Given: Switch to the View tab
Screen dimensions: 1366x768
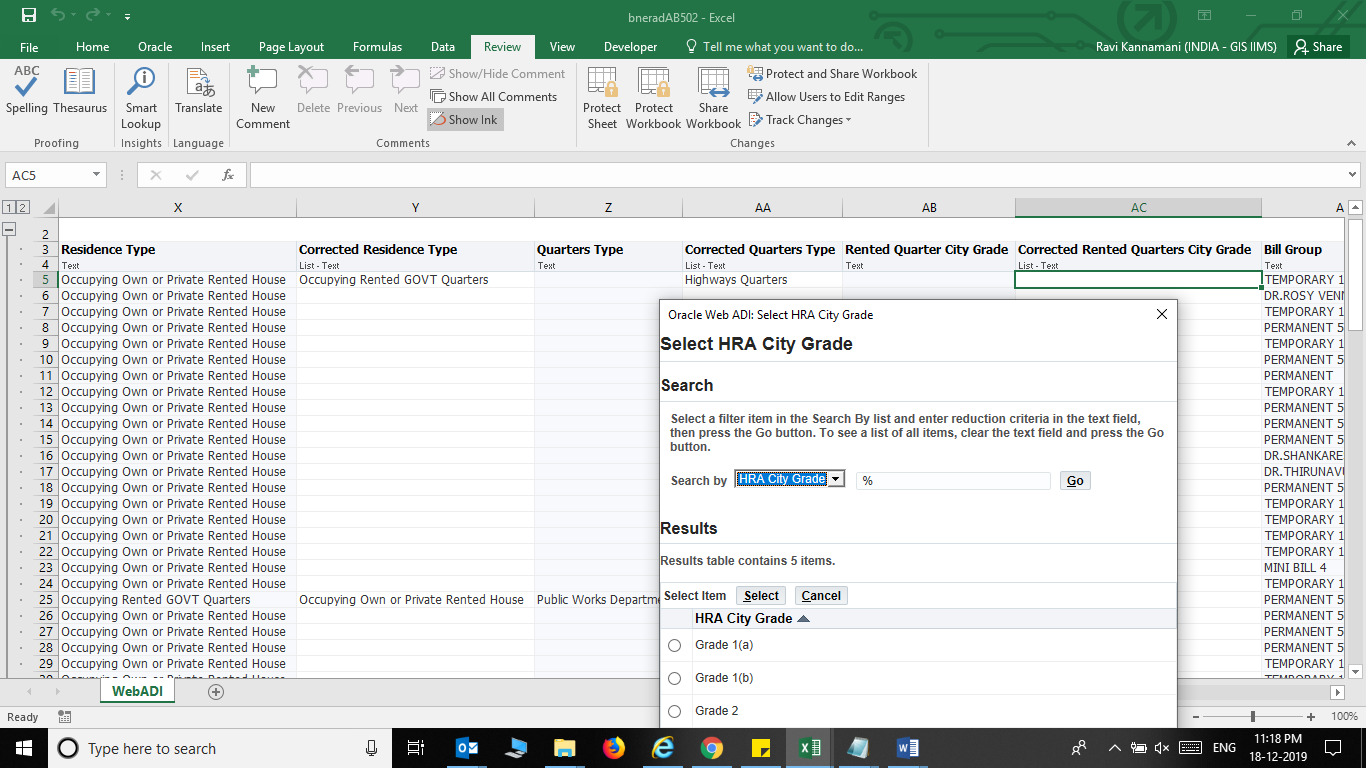Looking at the screenshot, I should coord(562,47).
